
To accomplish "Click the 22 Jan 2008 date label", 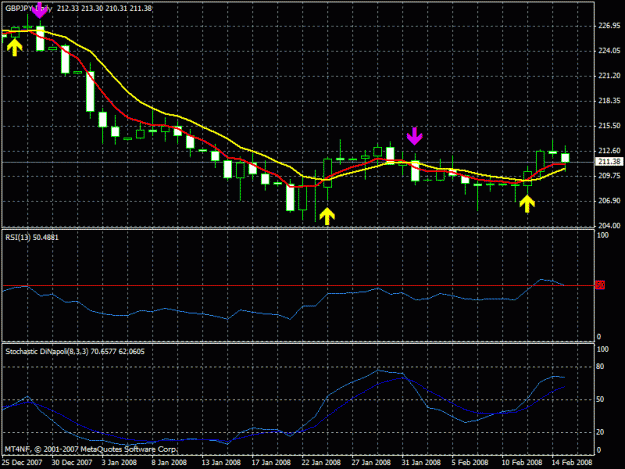I will pos(321,462).
